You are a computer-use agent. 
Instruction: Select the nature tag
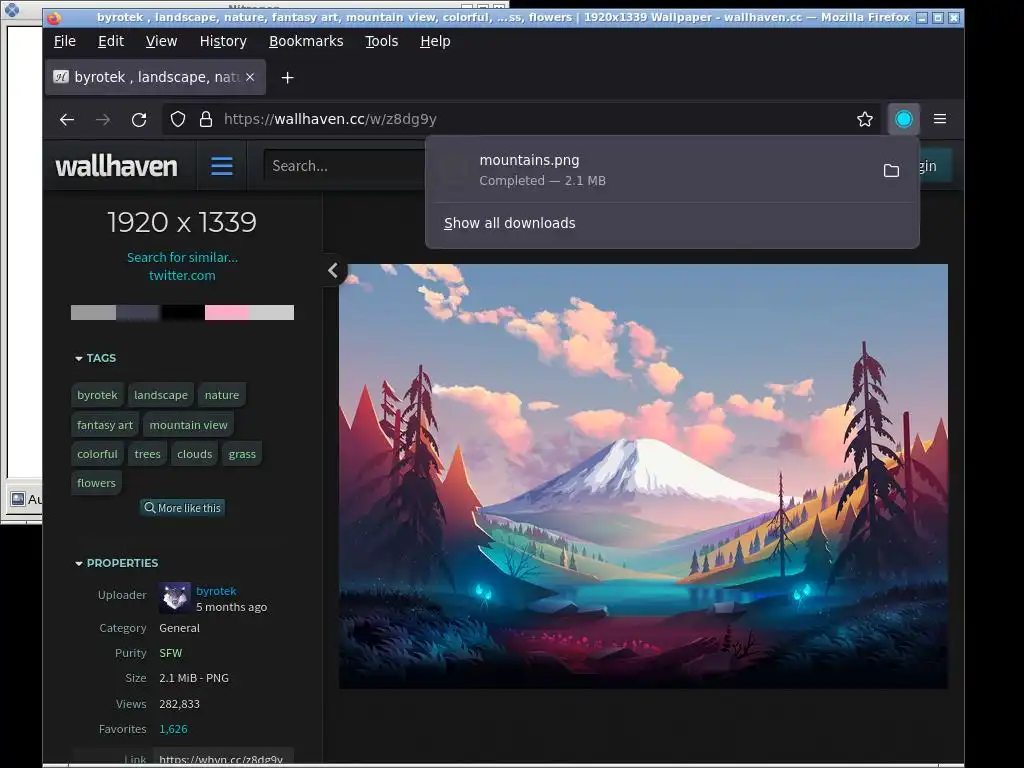(x=222, y=395)
